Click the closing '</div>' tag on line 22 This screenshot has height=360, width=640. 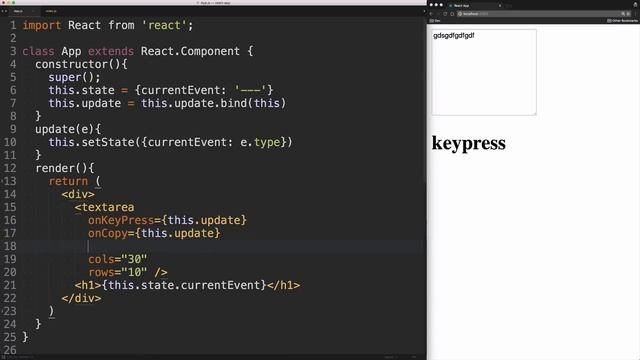81,298
